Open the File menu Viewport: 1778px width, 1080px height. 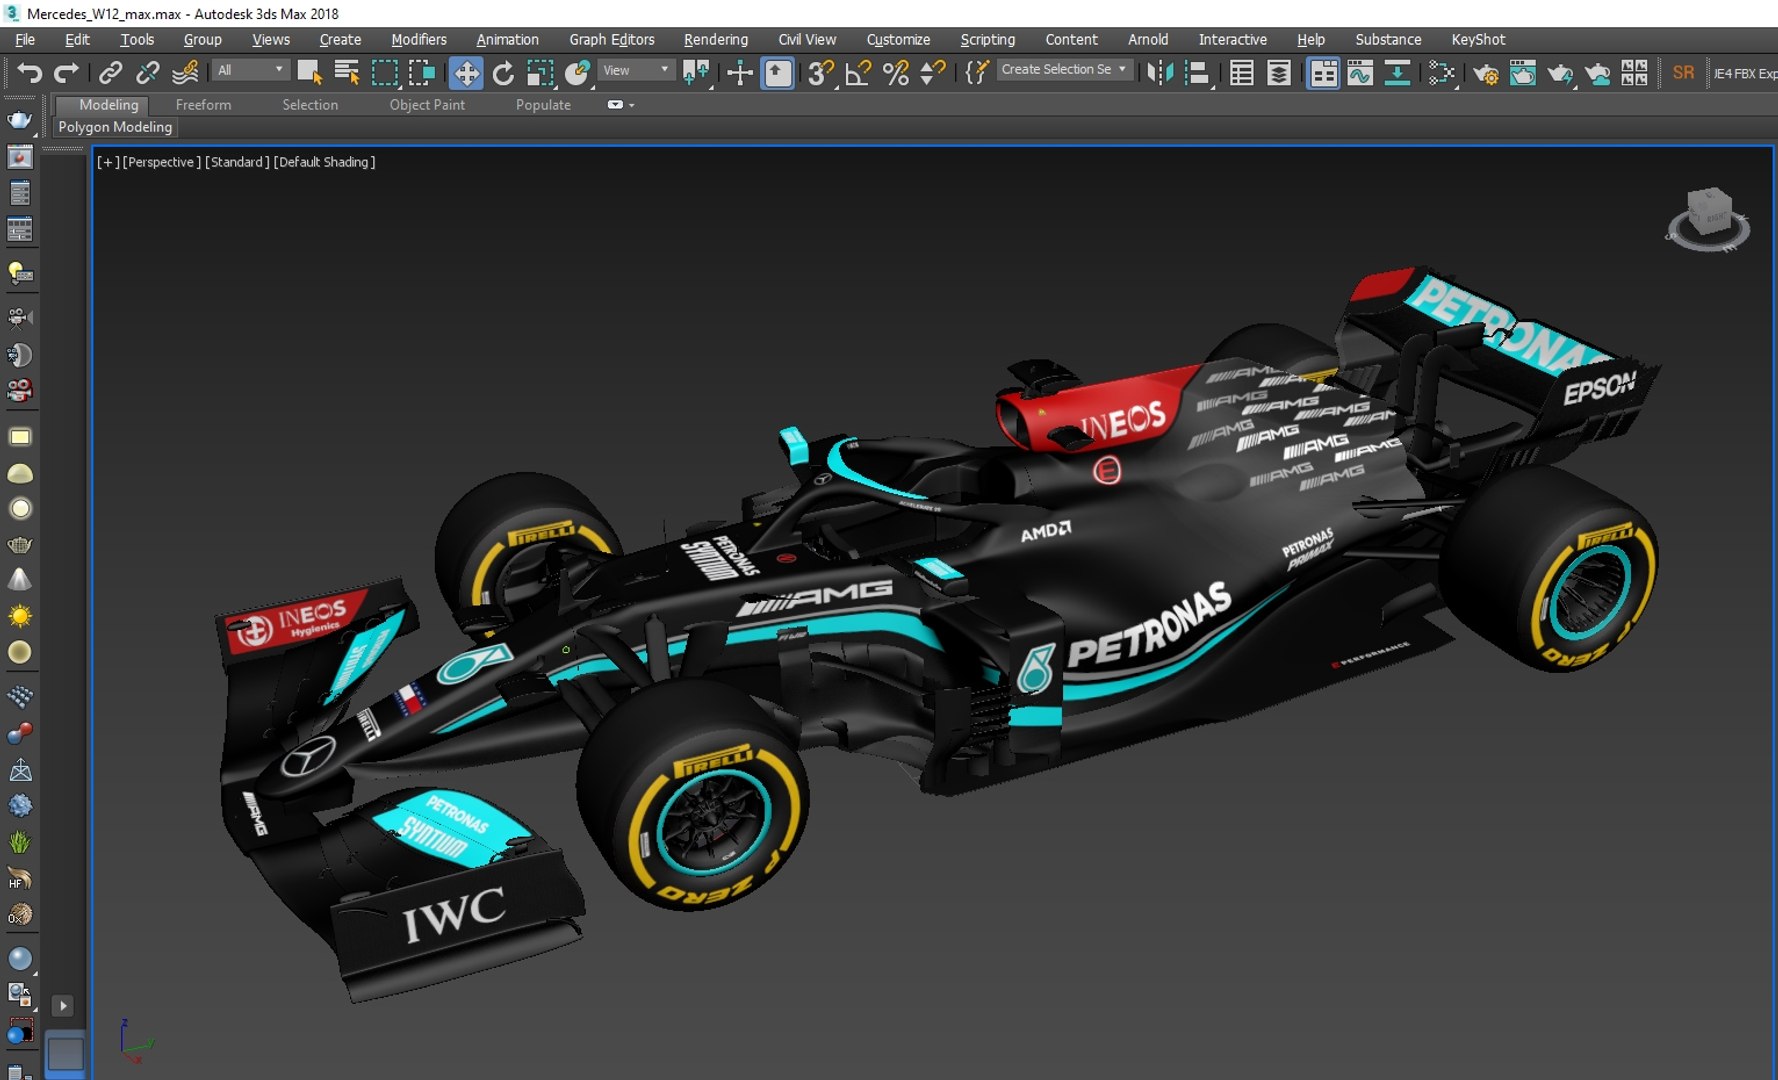click(x=25, y=39)
